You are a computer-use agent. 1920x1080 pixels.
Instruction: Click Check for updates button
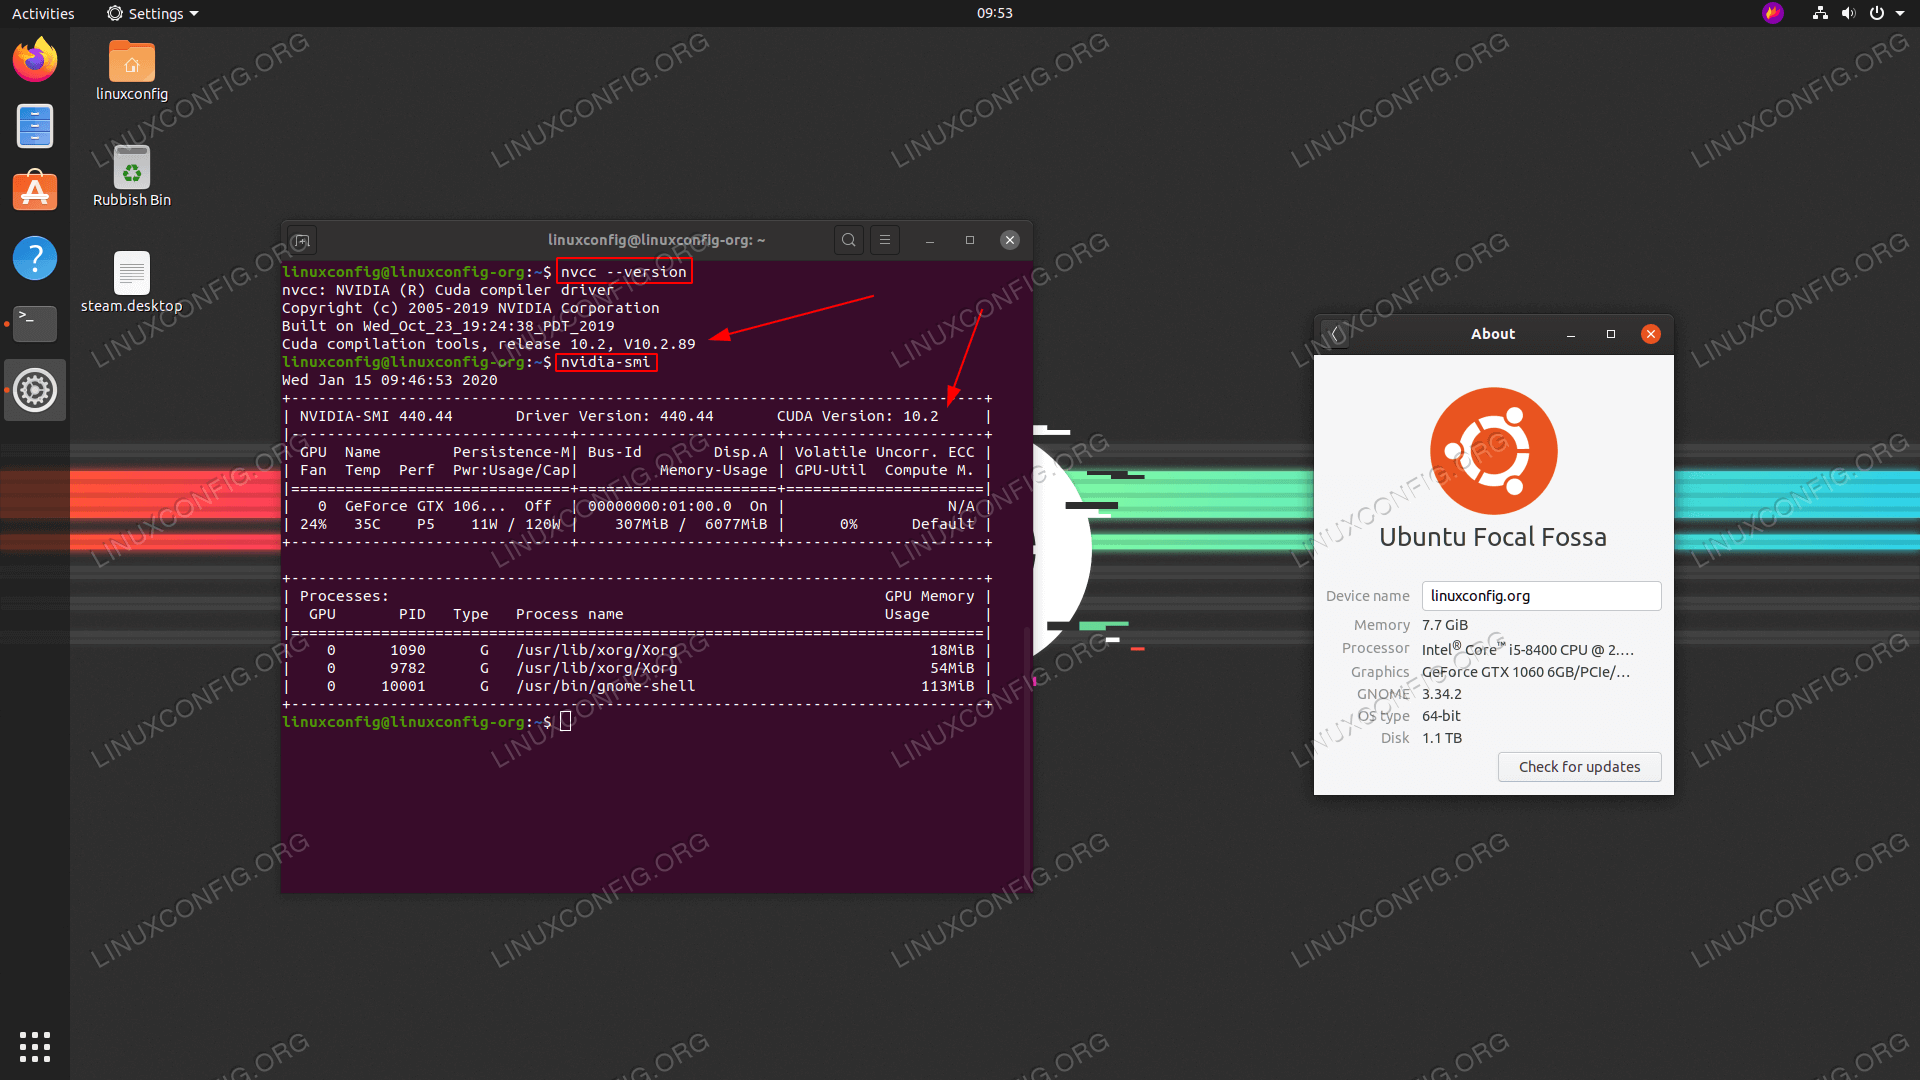1580,767
